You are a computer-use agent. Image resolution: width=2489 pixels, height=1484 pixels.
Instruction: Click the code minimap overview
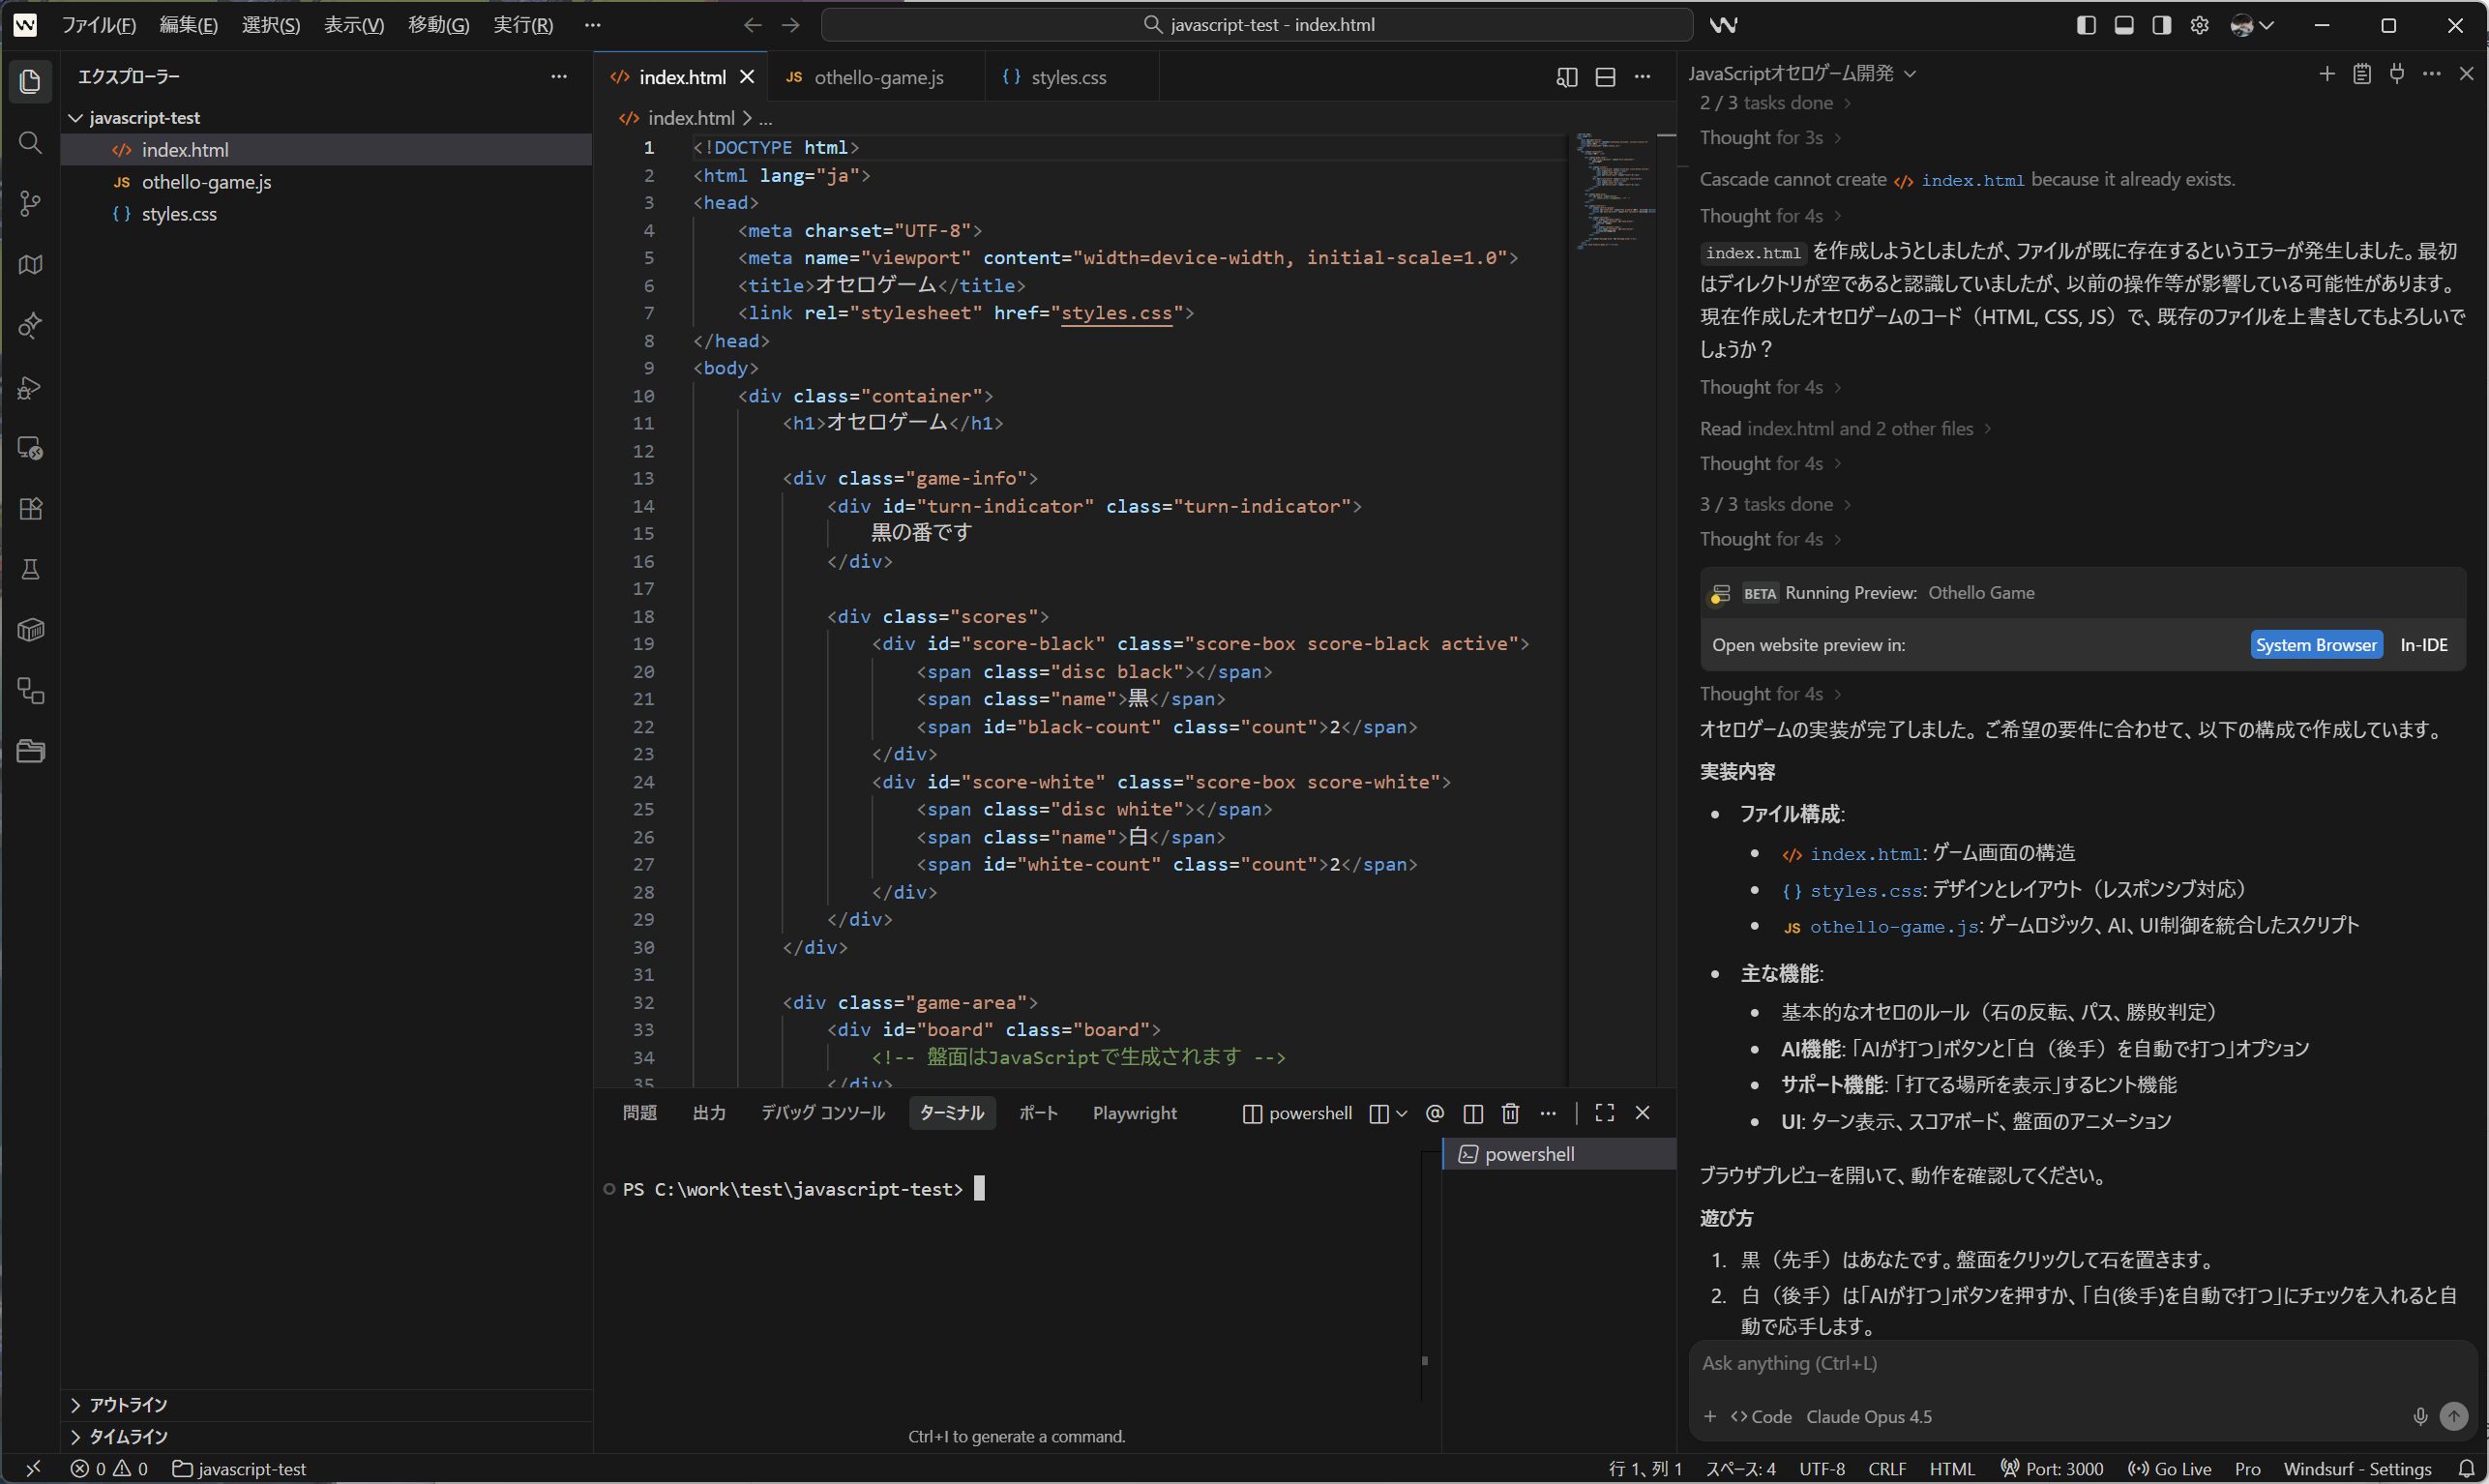[1614, 190]
